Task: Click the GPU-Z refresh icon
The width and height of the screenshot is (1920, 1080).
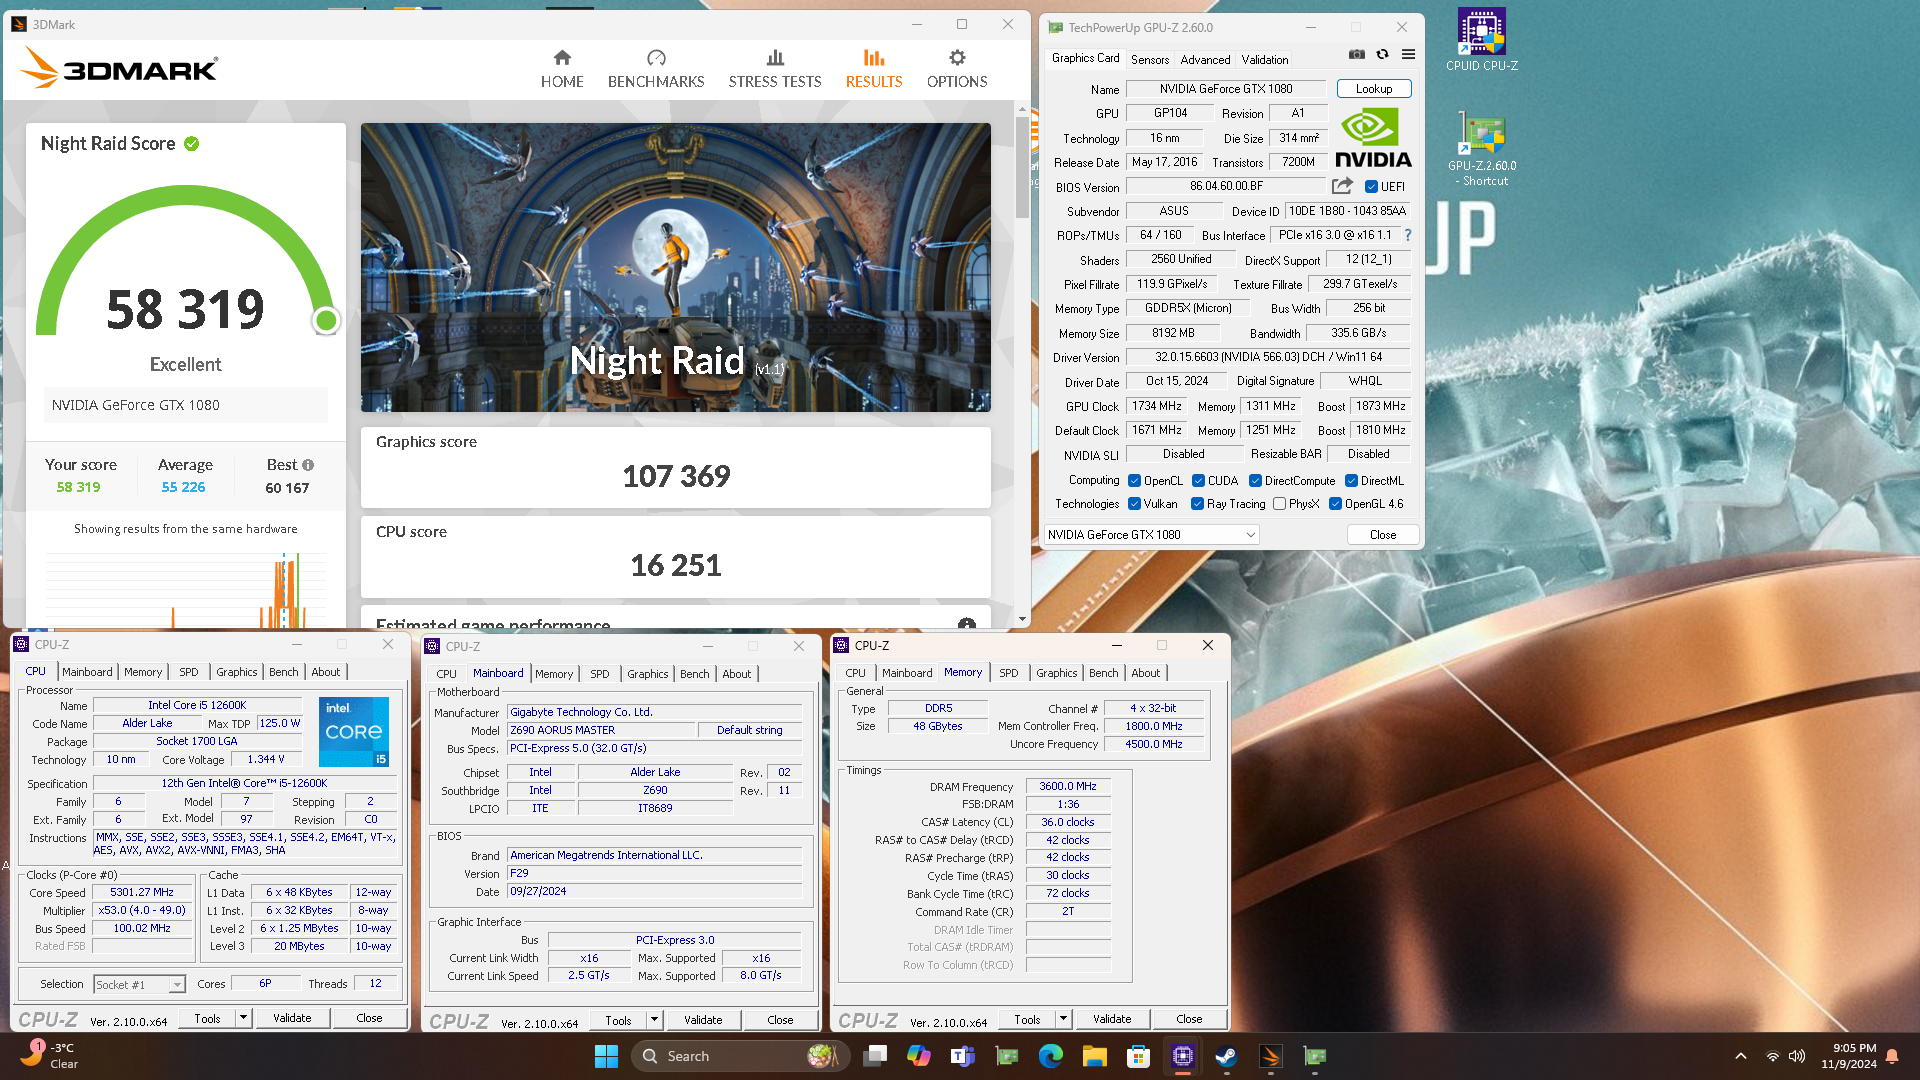Action: click(1382, 55)
